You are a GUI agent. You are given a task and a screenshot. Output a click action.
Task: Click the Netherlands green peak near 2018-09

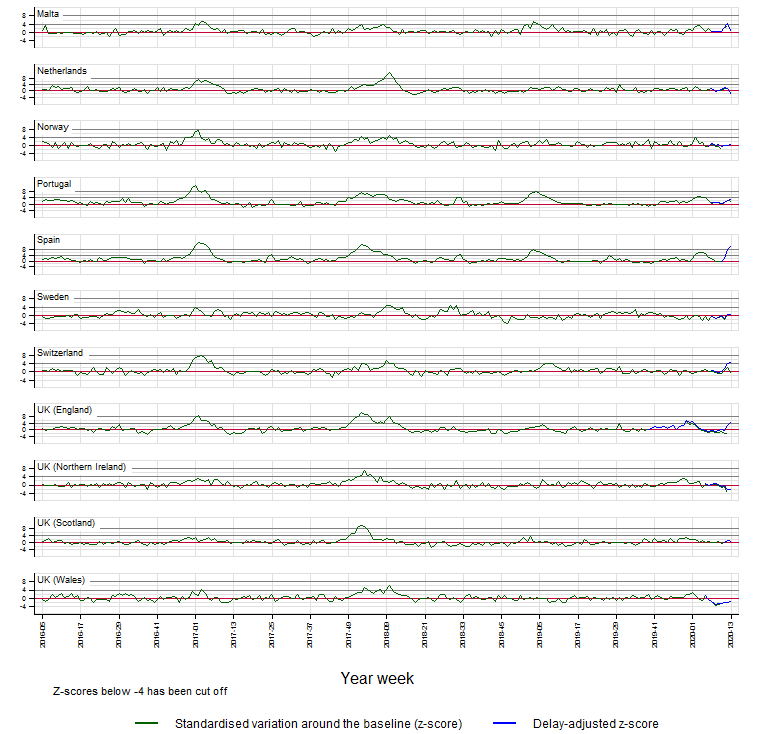tap(389, 74)
